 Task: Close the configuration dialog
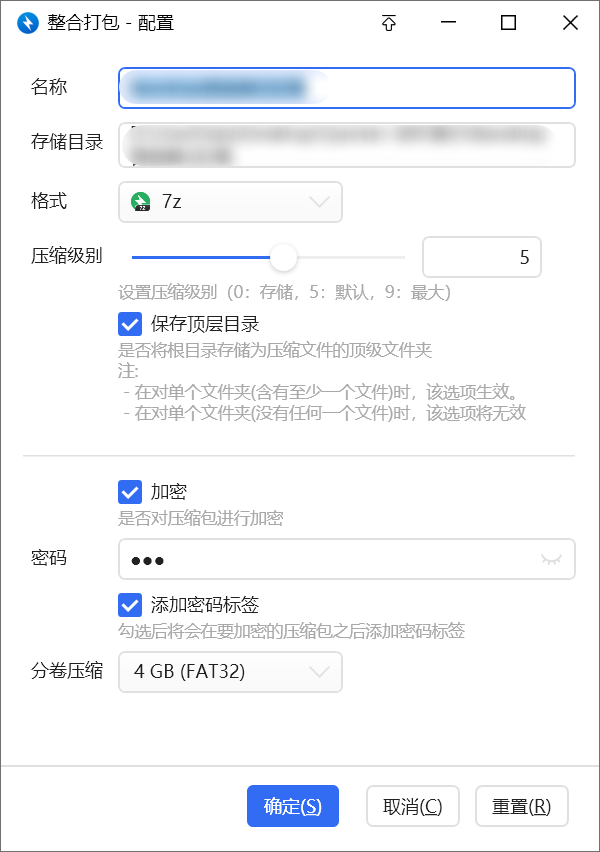[x=570, y=23]
